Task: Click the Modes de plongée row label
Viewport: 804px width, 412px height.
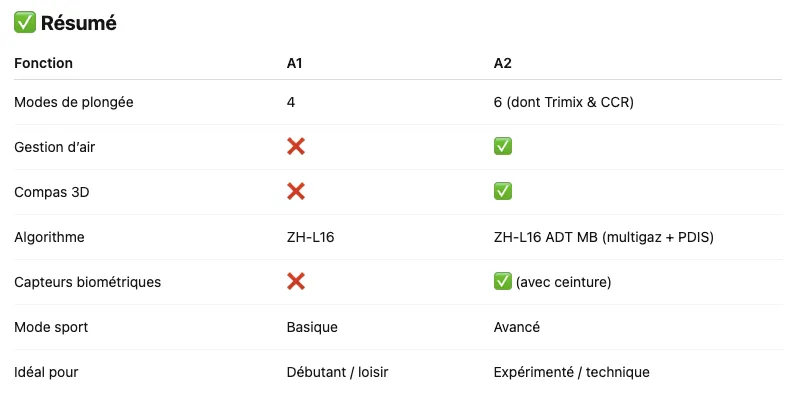Action: click(x=73, y=102)
